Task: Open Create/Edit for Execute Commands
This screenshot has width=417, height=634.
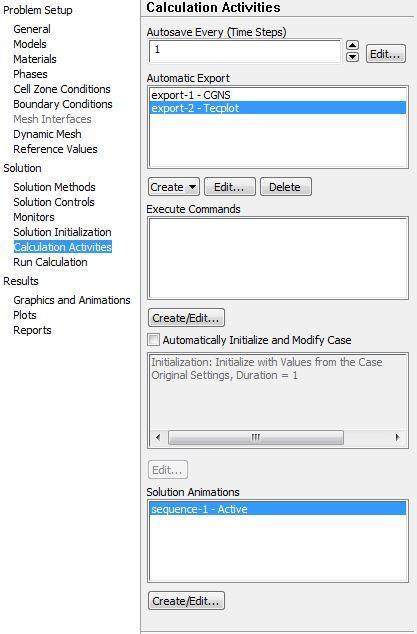Action: [186, 318]
